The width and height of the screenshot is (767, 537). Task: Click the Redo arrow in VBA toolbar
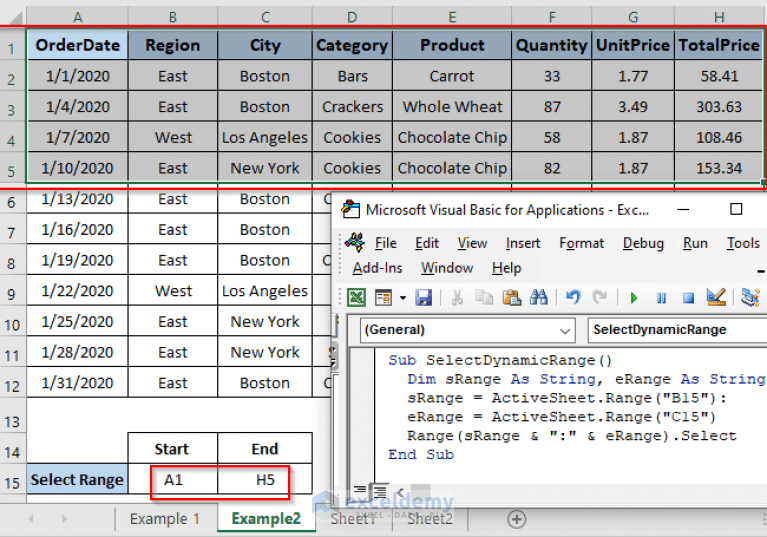click(x=599, y=297)
